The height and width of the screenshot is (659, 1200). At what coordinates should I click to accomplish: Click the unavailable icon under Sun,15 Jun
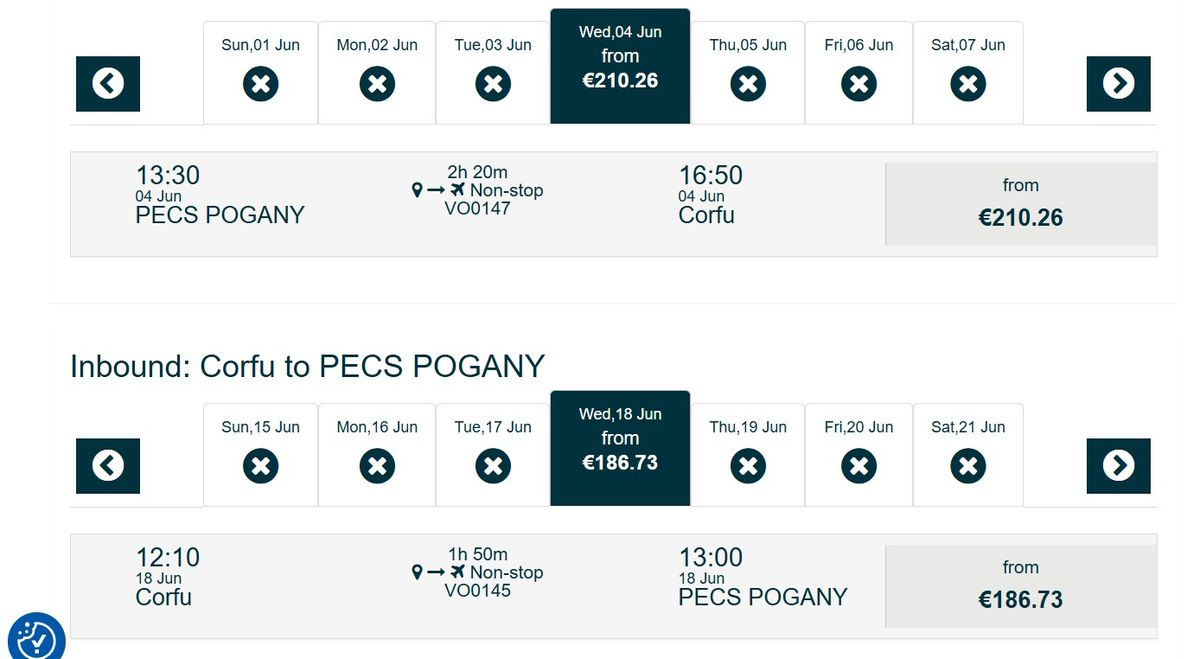[x=260, y=466]
